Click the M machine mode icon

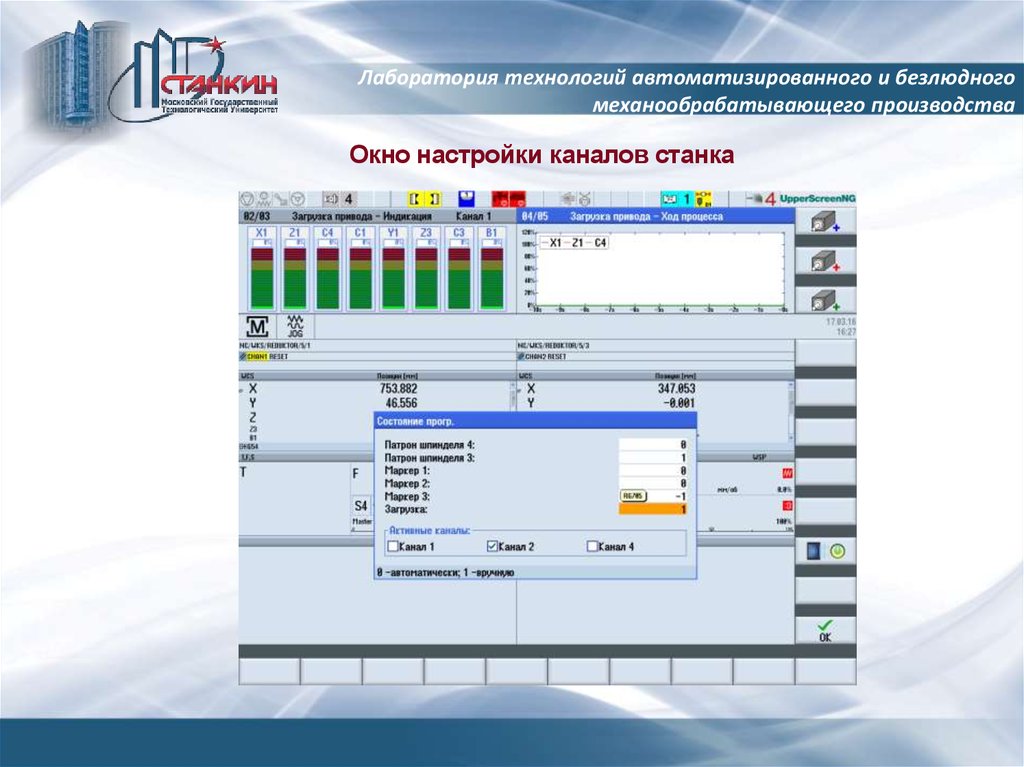(x=257, y=327)
